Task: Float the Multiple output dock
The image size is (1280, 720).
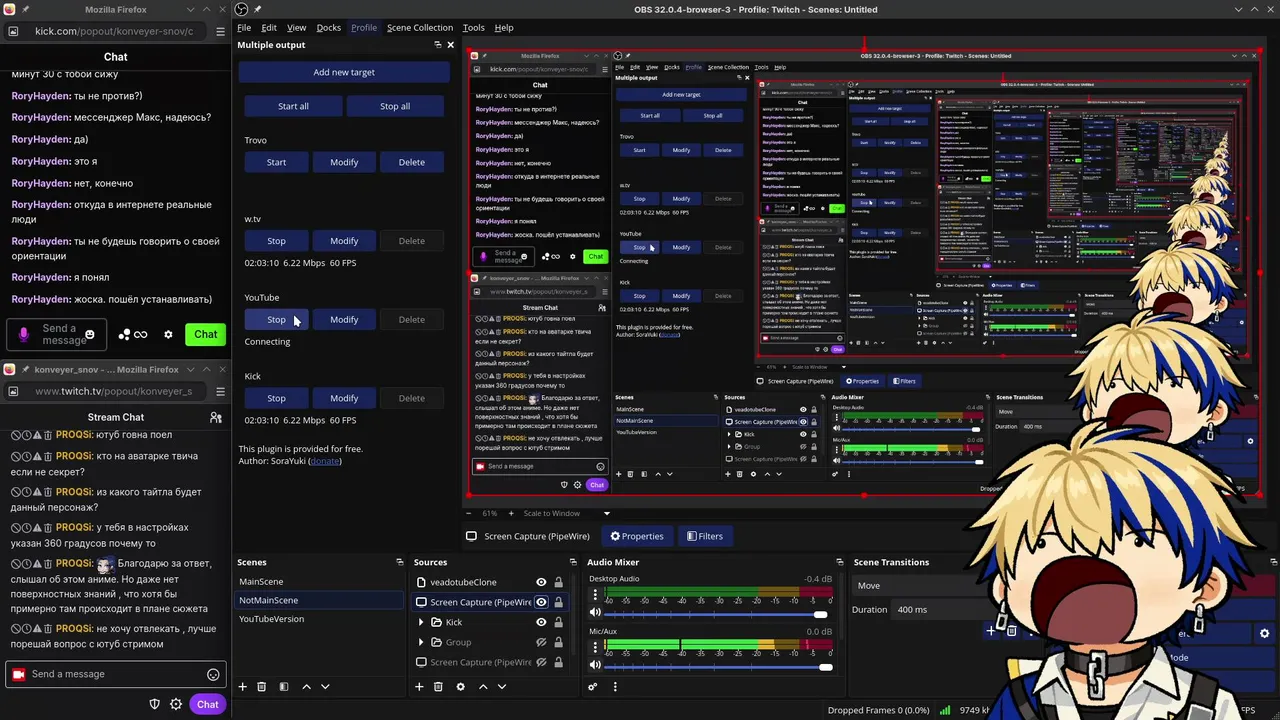Action: point(437,45)
